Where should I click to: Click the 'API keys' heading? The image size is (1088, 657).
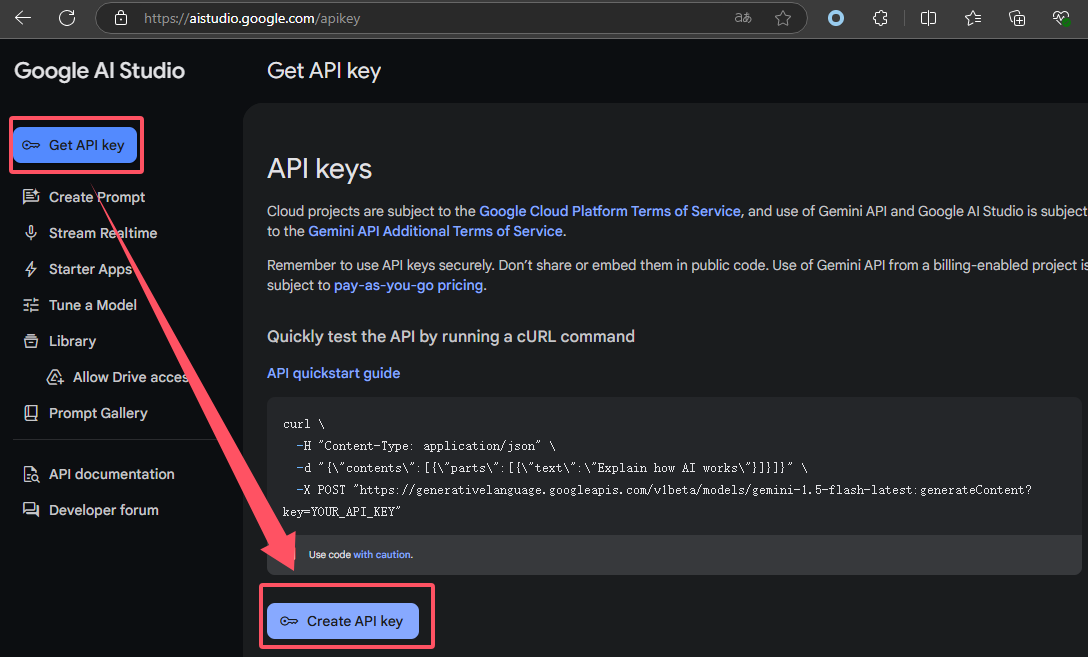click(319, 169)
